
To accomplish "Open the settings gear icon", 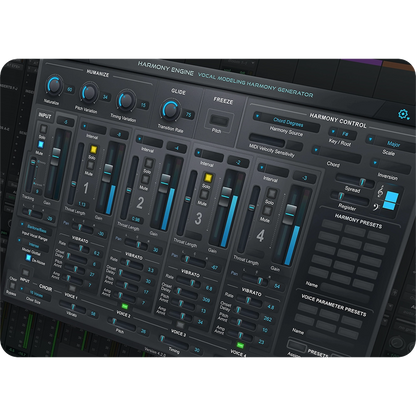I will 403,115.
